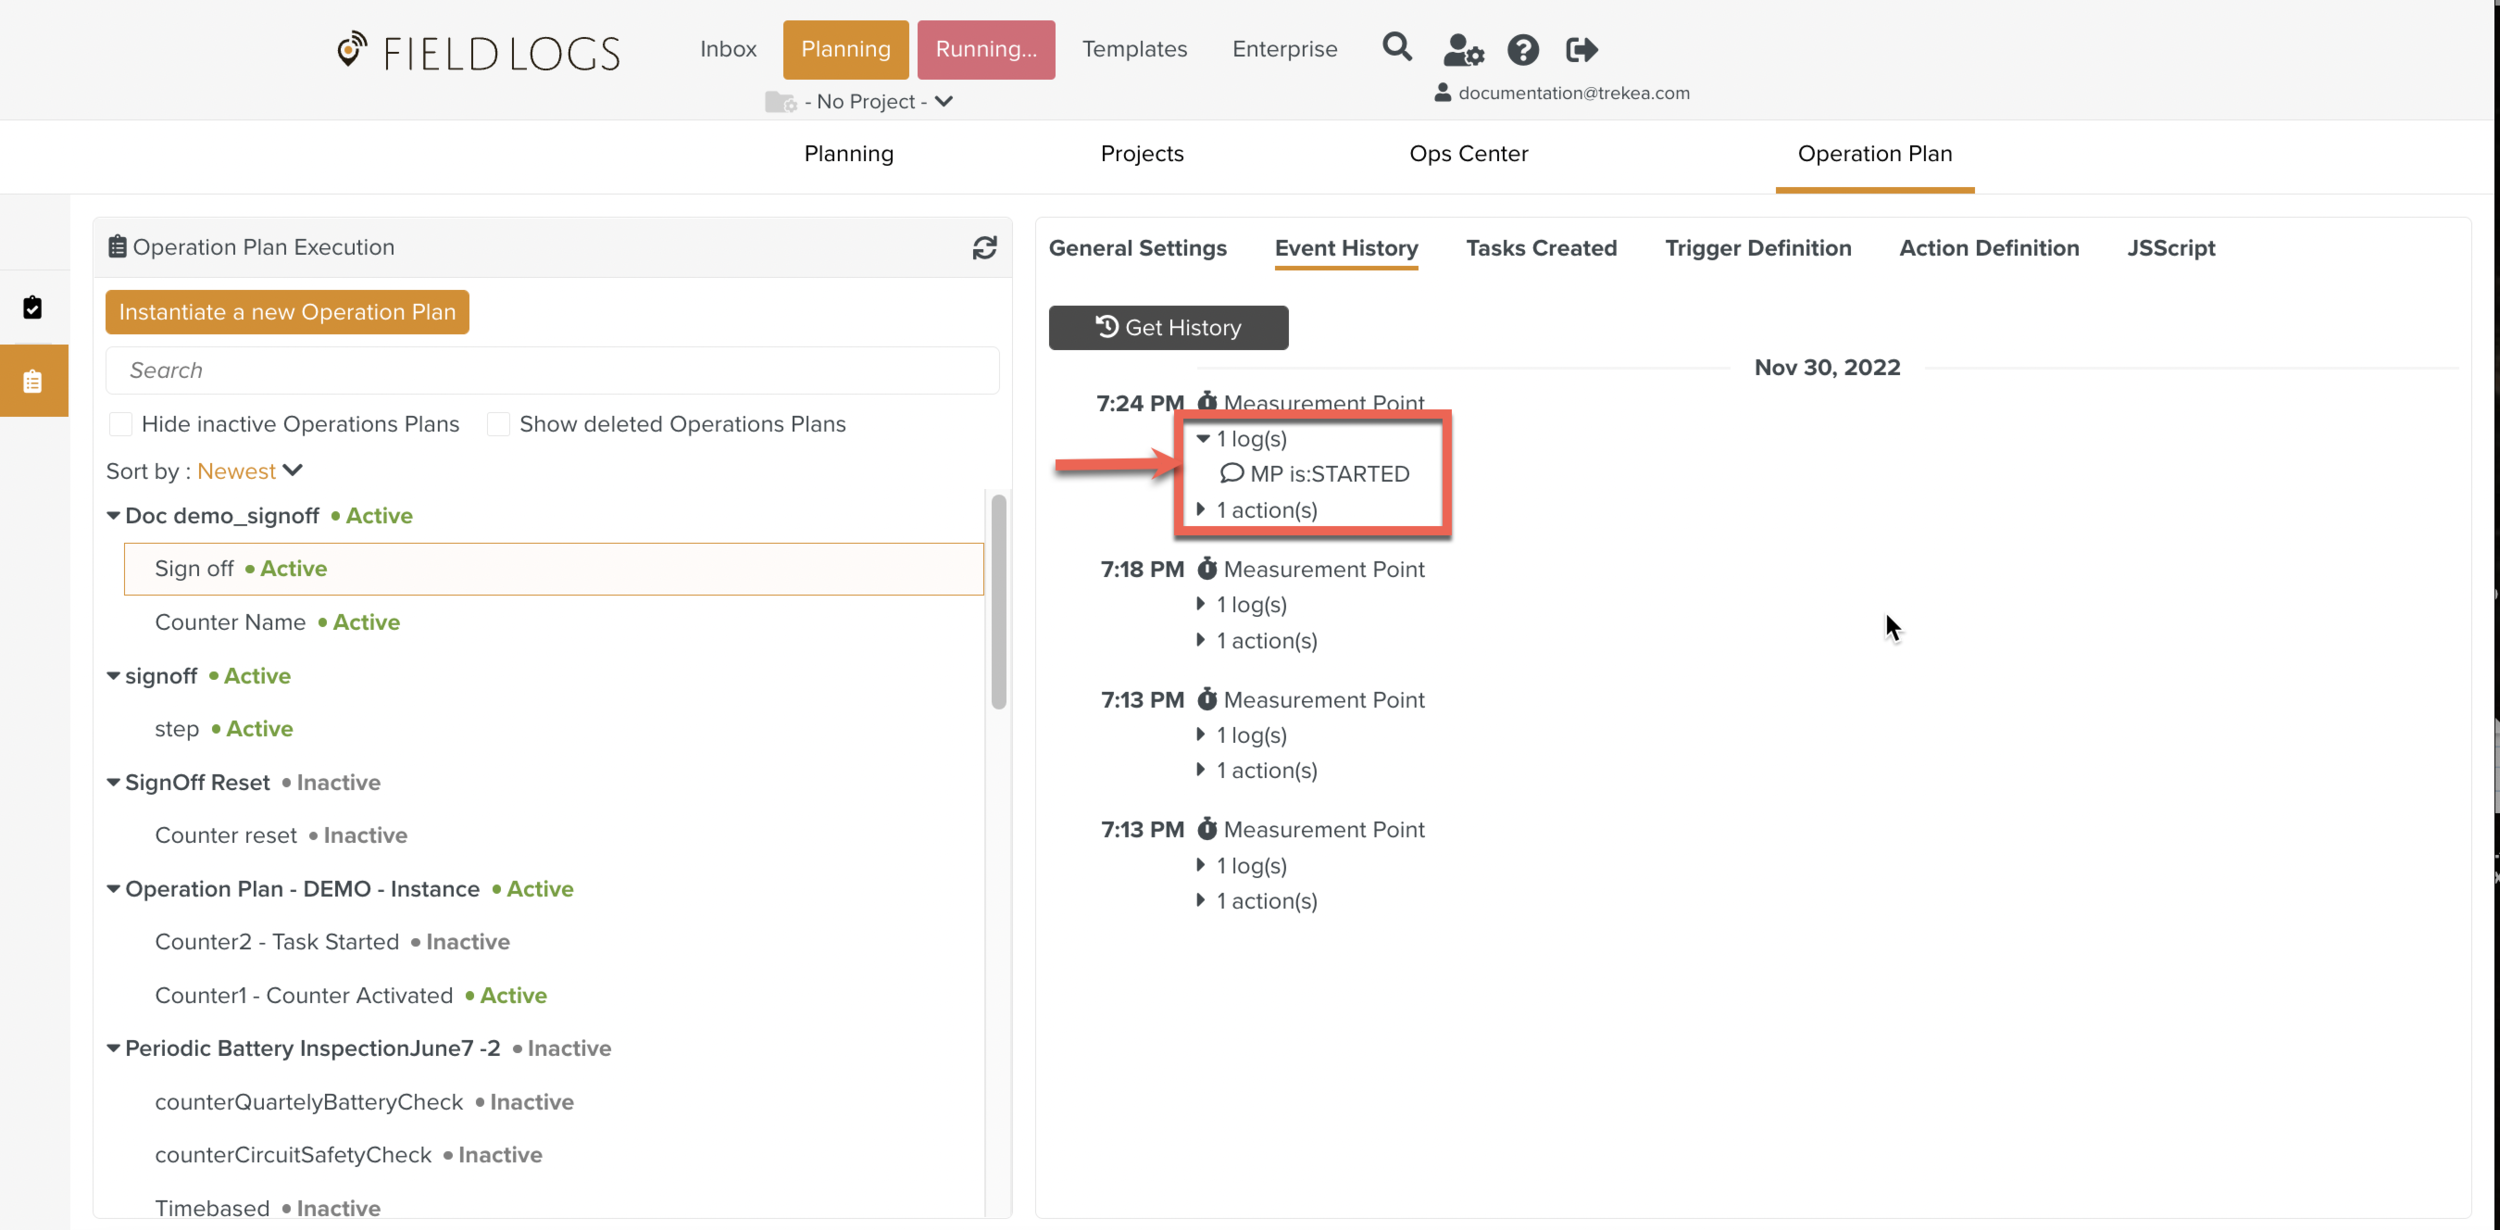Open the Enterprise menu
The height and width of the screenshot is (1230, 2500).
click(1284, 49)
